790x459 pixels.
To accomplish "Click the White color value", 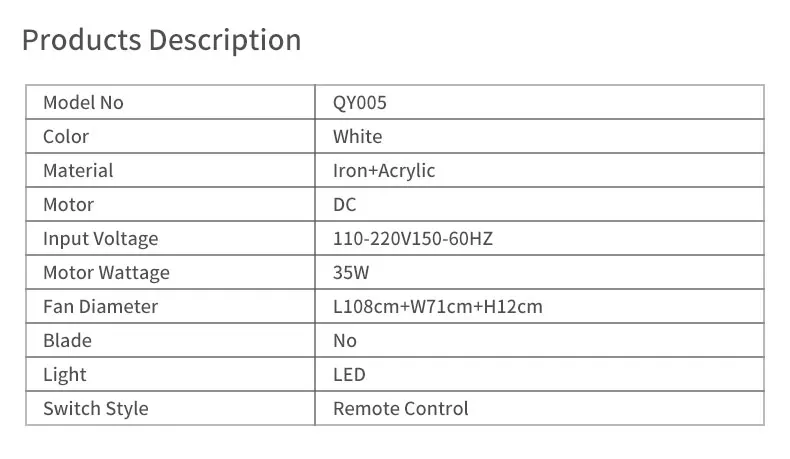I will pos(357,136).
